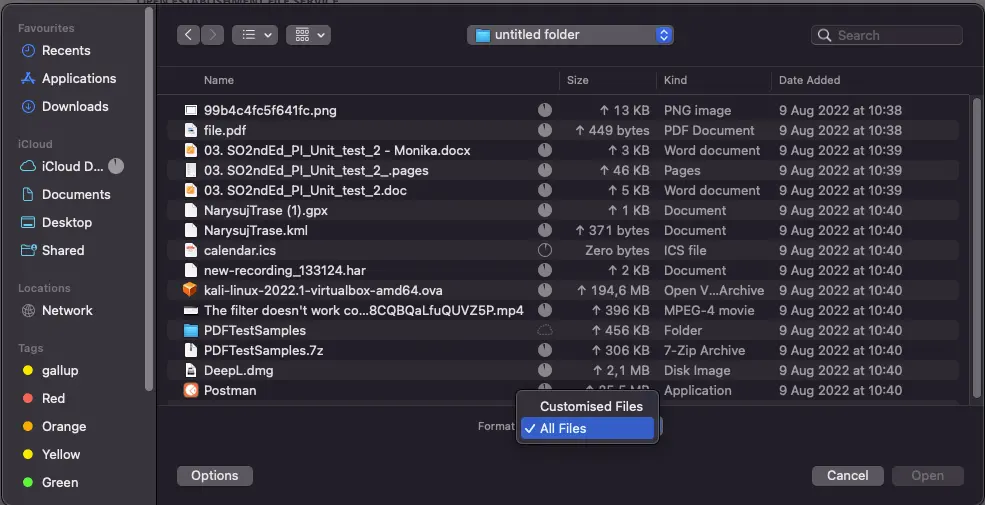Viewport: 985px width, 505px height.
Task: Select the NarysujTrase (1).gpx file icon
Action: pyautogui.click(x=190, y=210)
